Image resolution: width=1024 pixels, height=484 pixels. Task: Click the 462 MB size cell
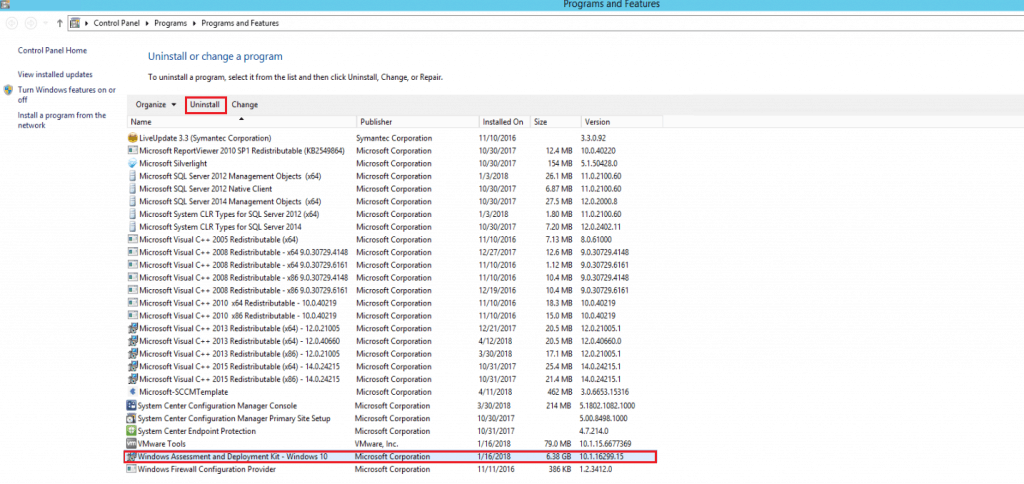click(x=560, y=393)
